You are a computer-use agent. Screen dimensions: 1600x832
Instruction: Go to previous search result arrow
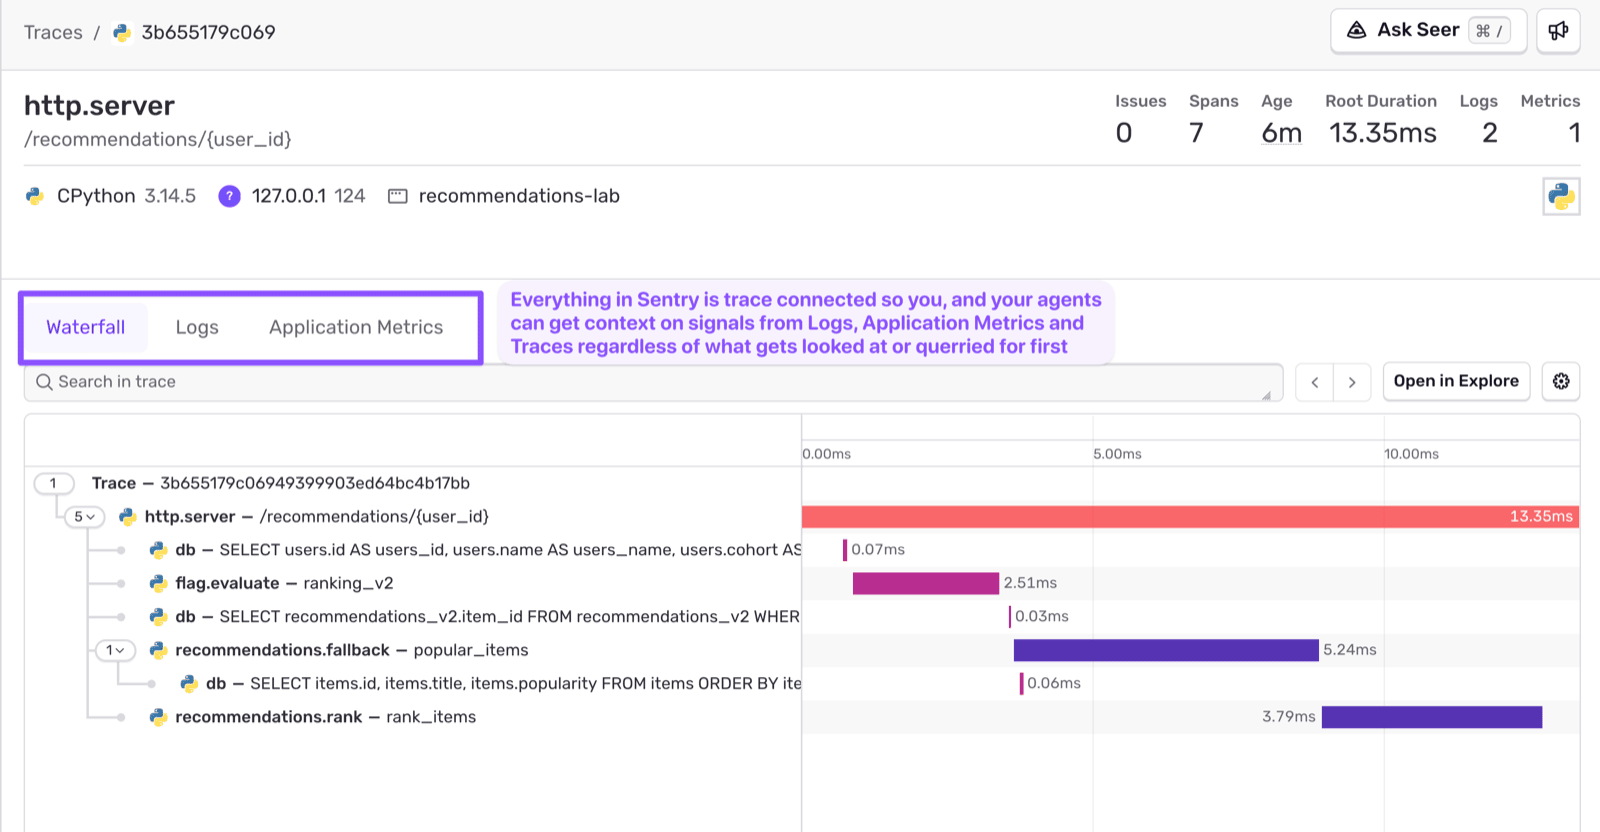(1314, 382)
